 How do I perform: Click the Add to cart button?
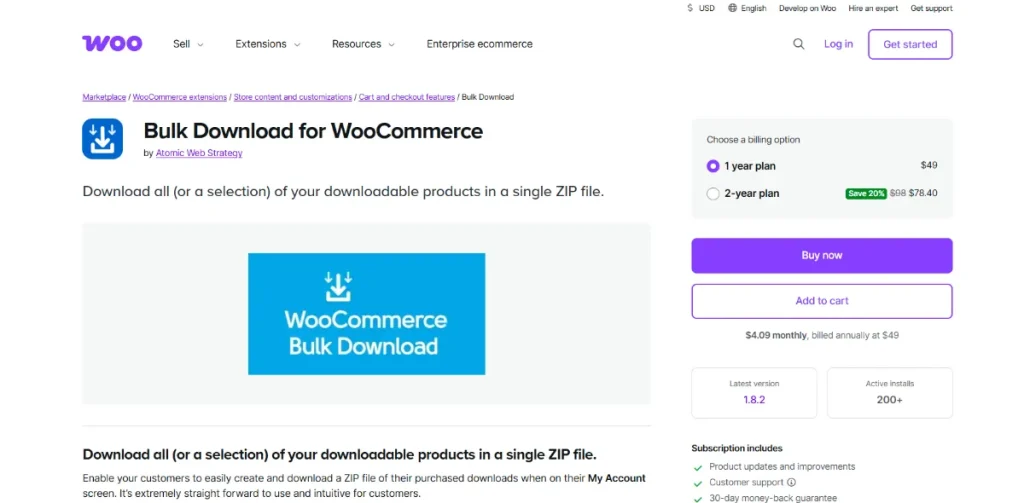(821, 301)
